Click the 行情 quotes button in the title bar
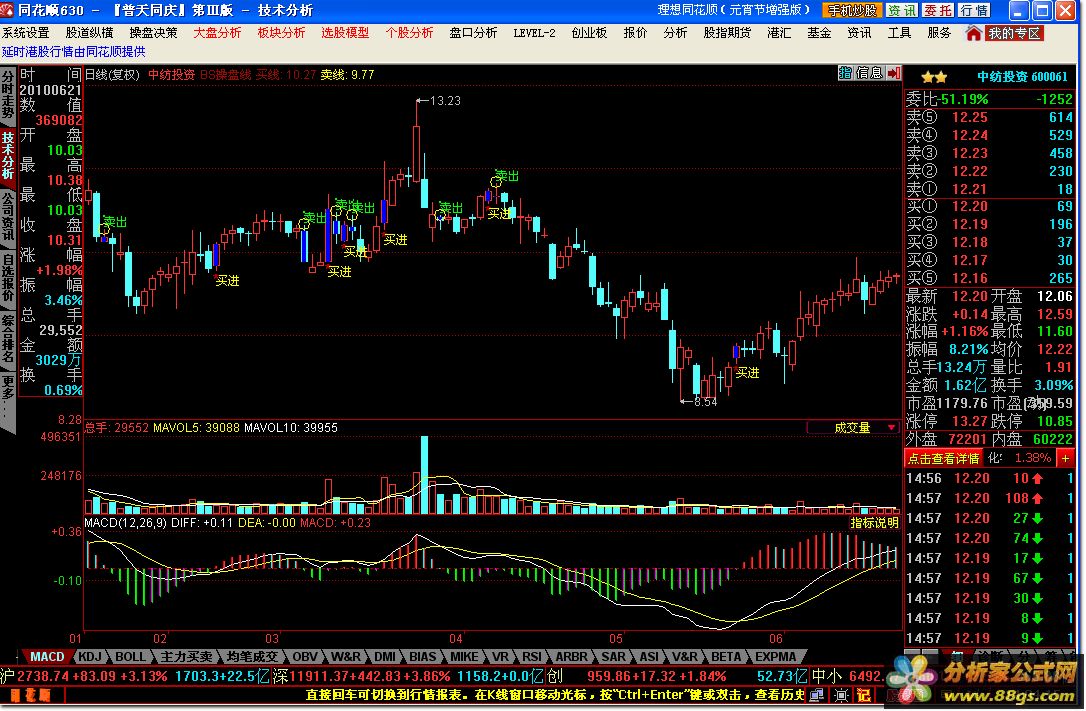Image resolution: width=1086 pixels, height=711 pixels. point(974,10)
